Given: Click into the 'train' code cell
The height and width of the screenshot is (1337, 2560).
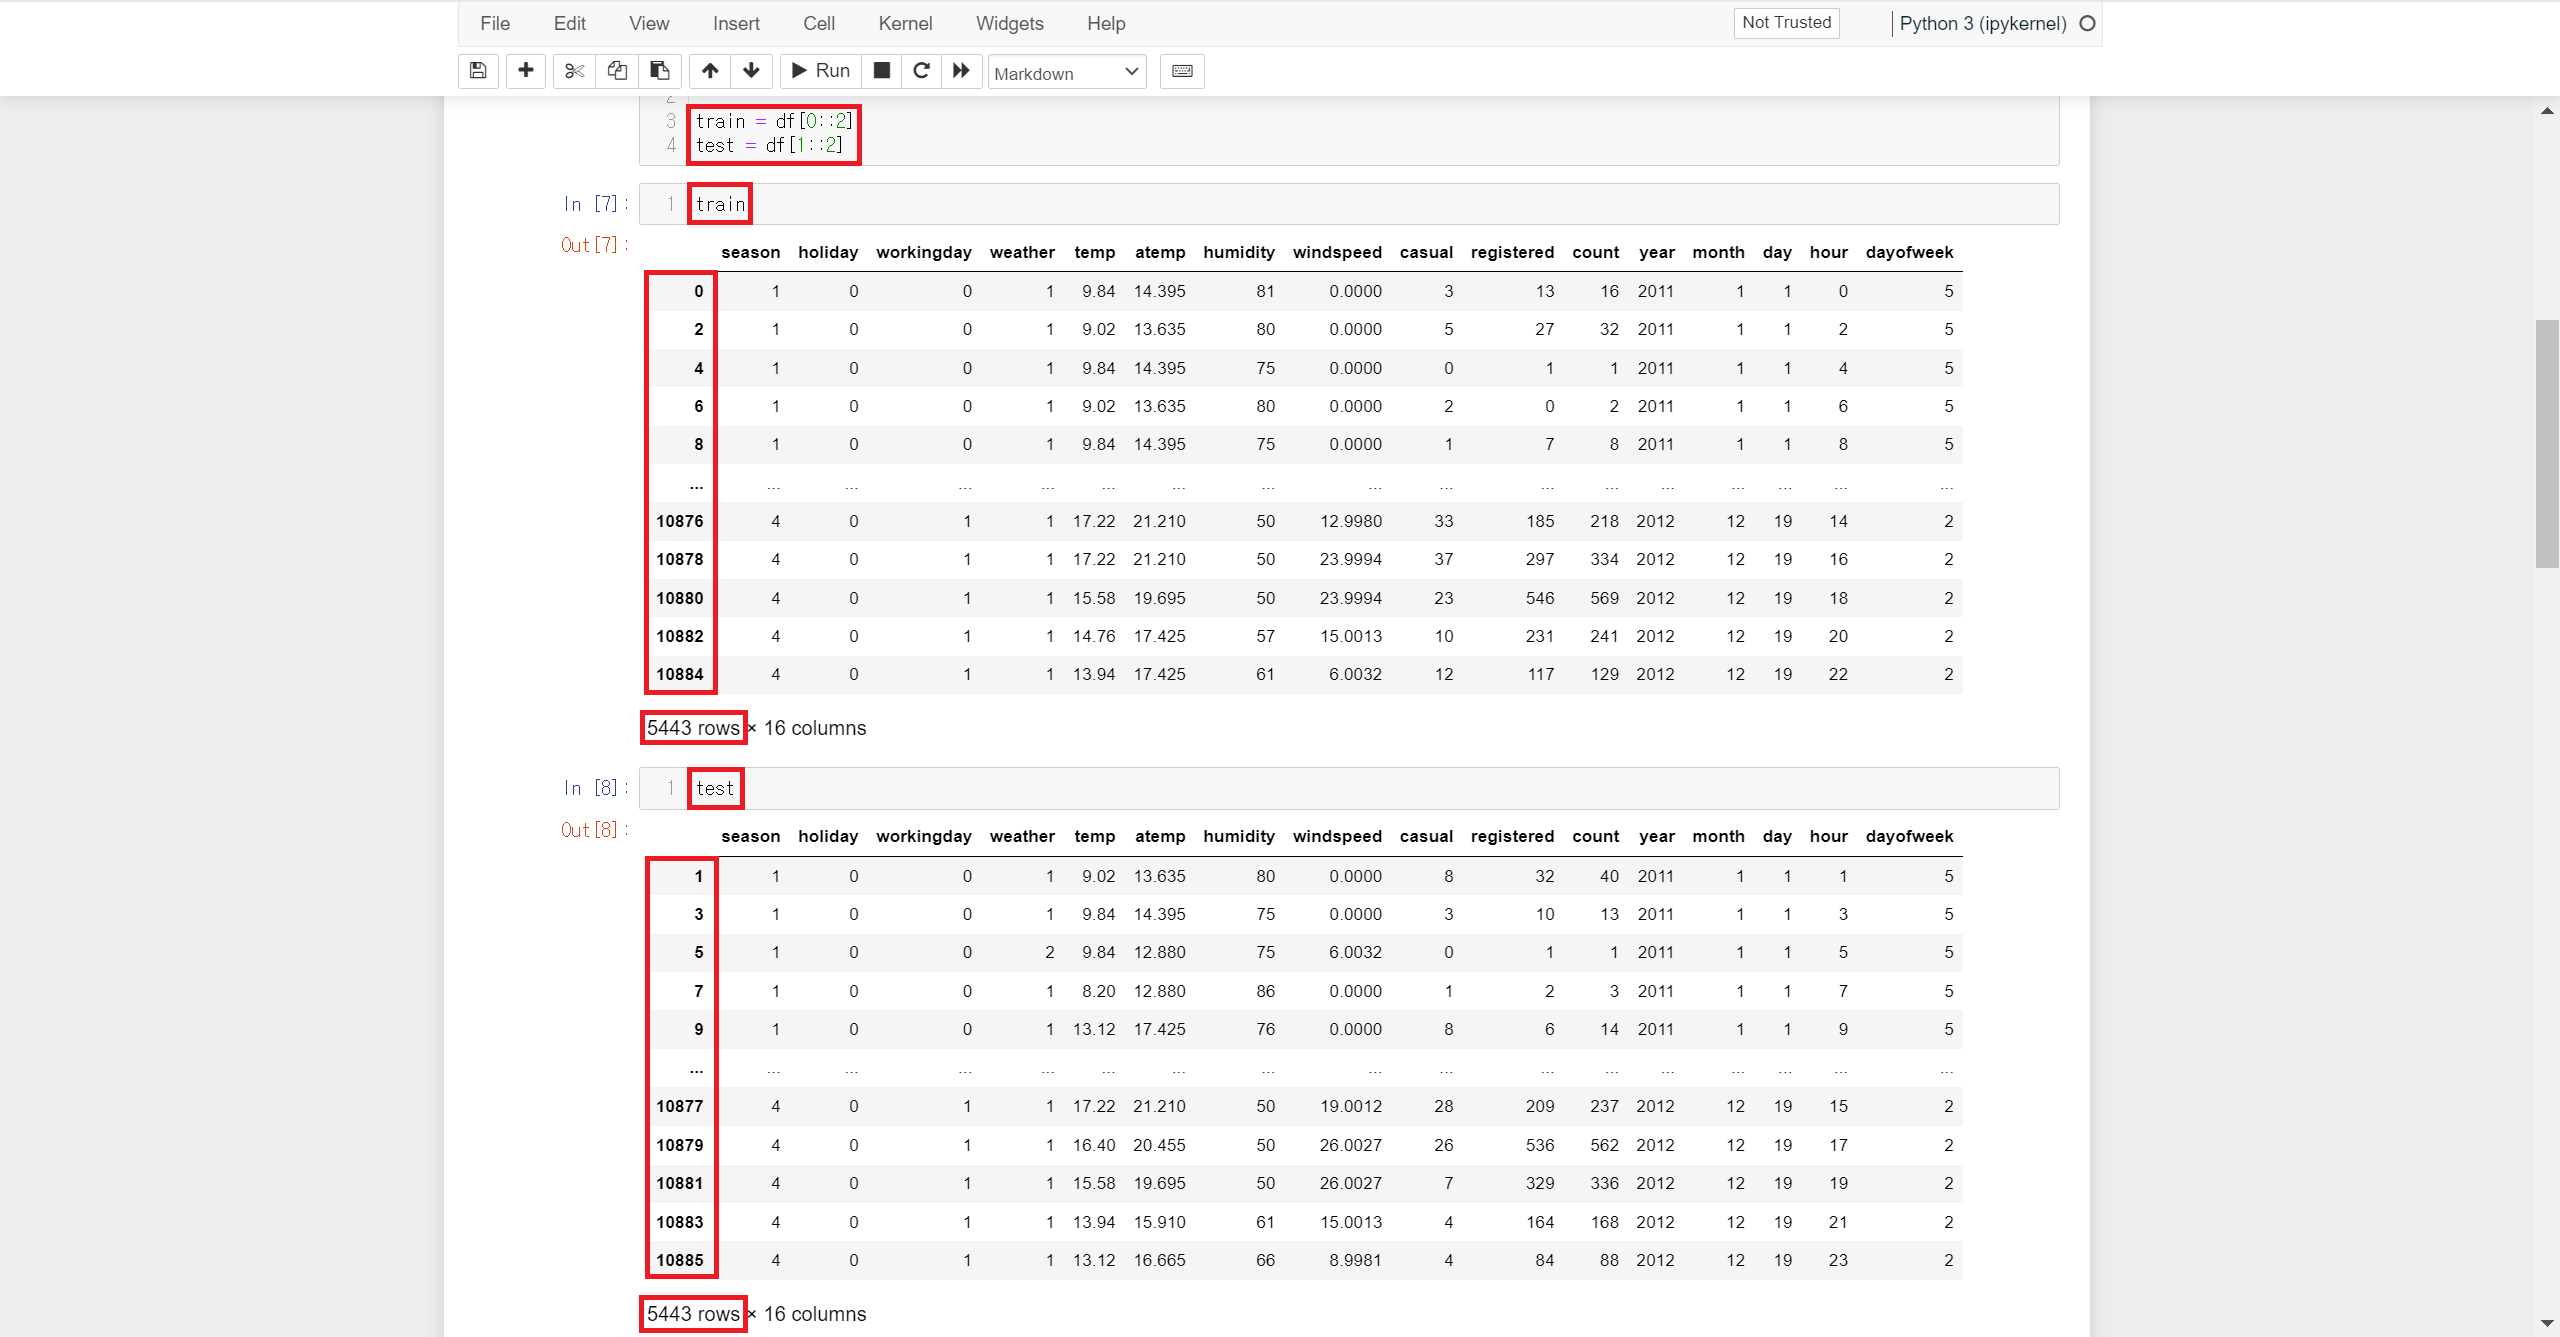Looking at the screenshot, I should coord(1300,204).
